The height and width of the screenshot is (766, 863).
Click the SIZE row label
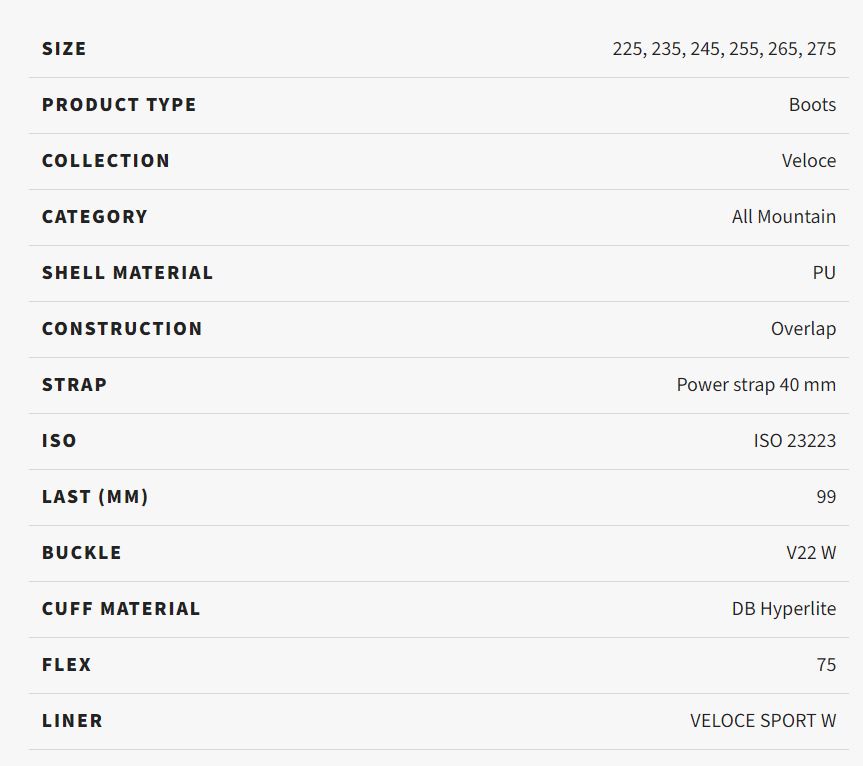tap(64, 49)
